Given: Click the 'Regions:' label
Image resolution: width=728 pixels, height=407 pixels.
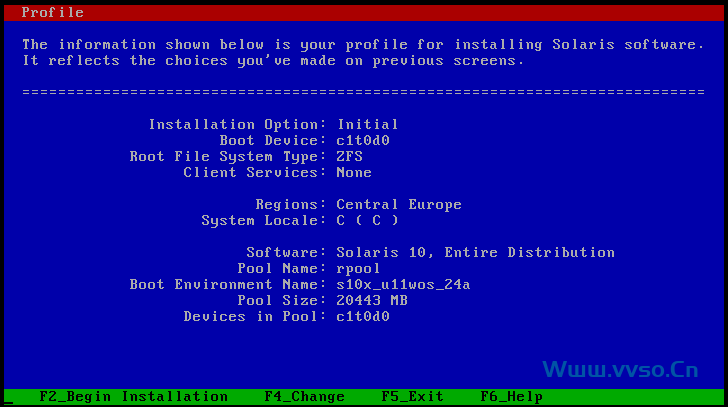Looking at the screenshot, I should tap(291, 205).
